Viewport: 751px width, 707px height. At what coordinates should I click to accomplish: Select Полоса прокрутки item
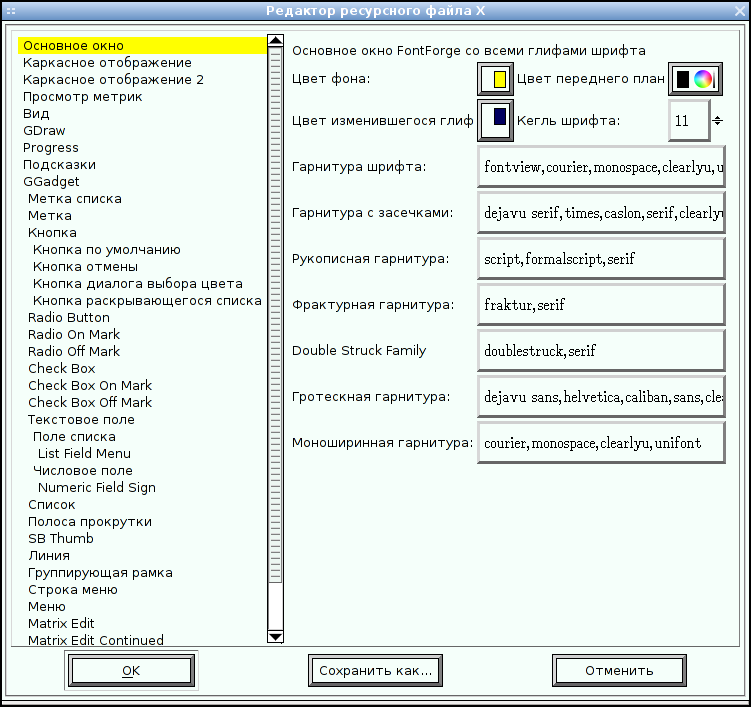click(90, 522)
